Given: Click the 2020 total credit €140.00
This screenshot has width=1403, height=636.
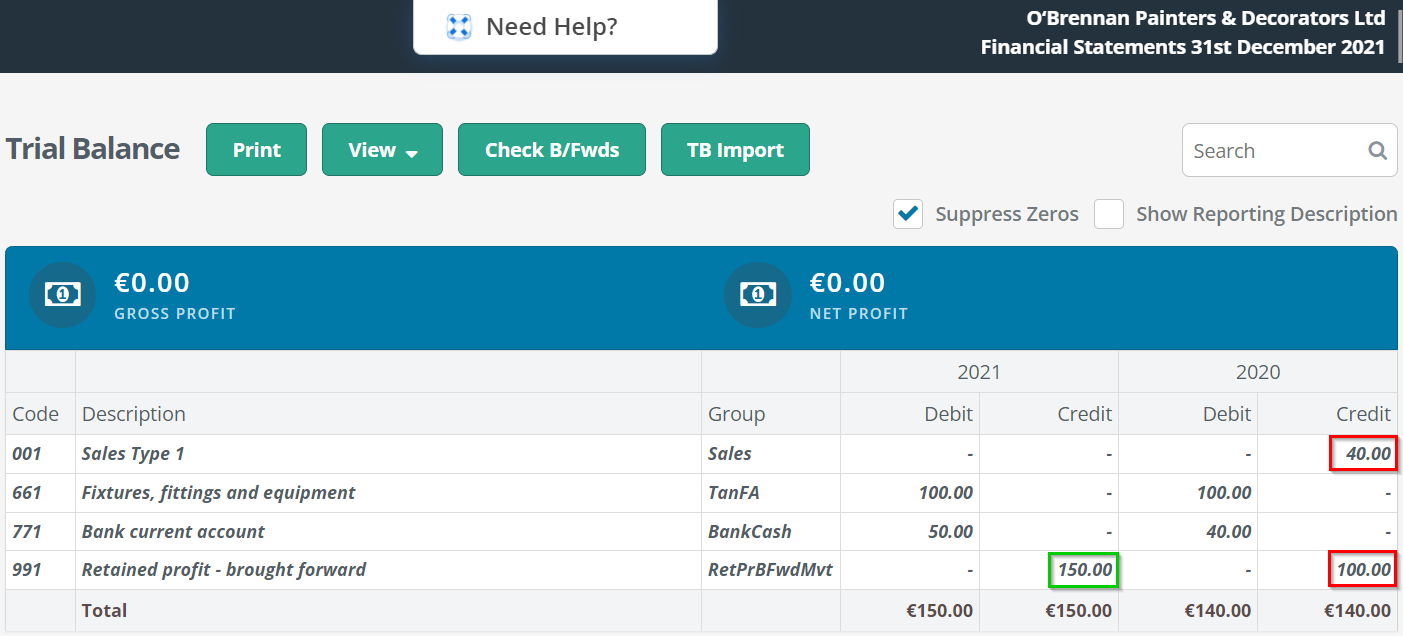Looking at the screenshot, I should [x=1357, y=610].
